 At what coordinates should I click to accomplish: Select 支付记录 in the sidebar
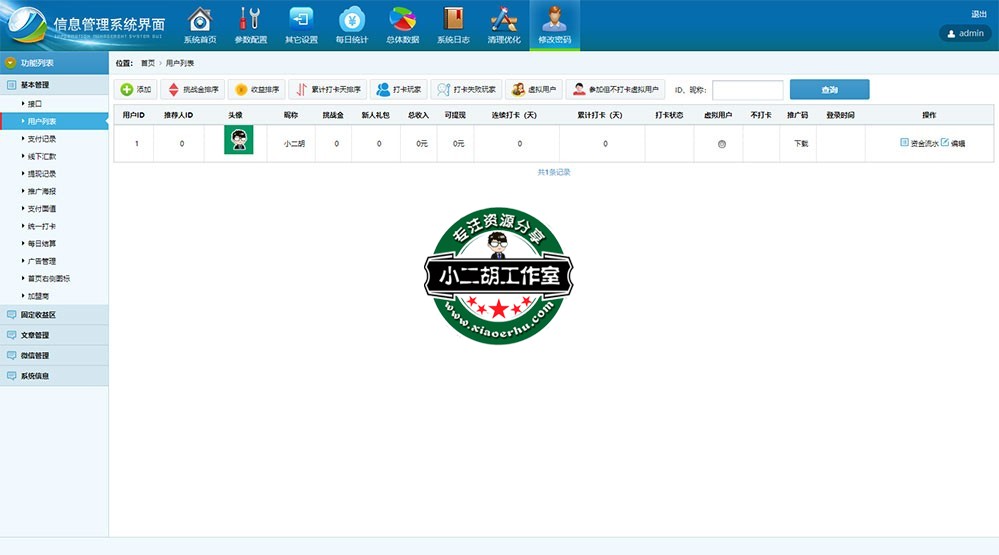tap(42, 138)
